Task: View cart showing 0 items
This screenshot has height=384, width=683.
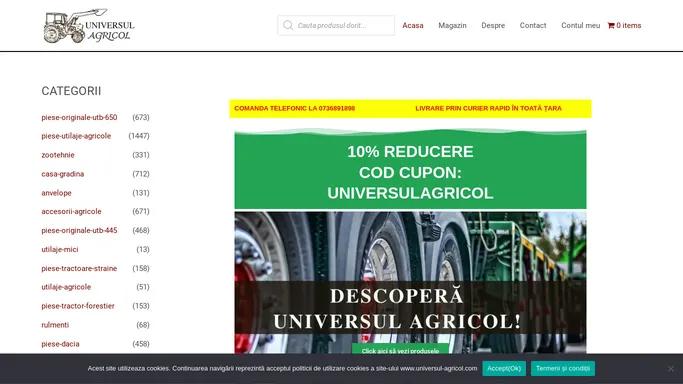Action: click(x=624, y=26)
